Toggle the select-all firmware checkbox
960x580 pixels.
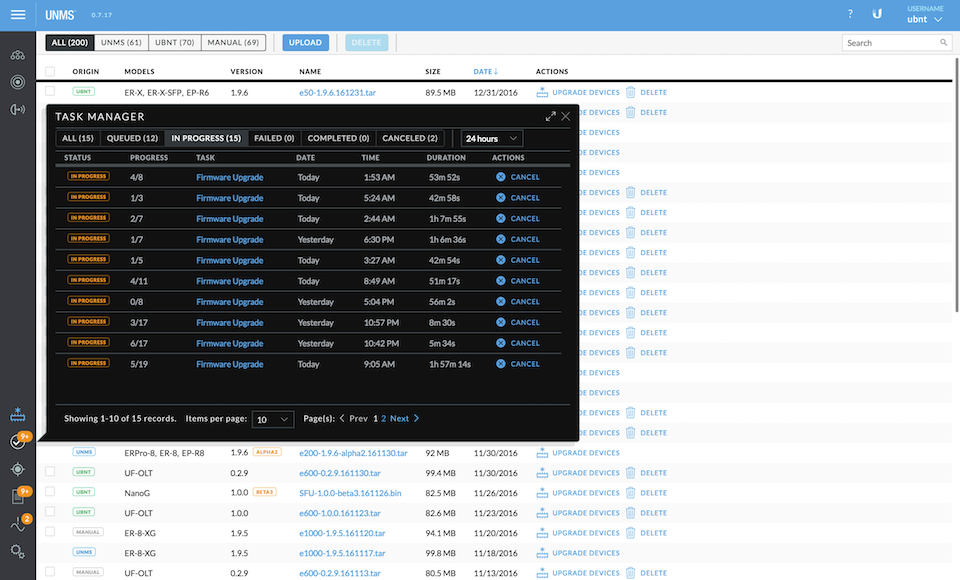click(50, 72)
